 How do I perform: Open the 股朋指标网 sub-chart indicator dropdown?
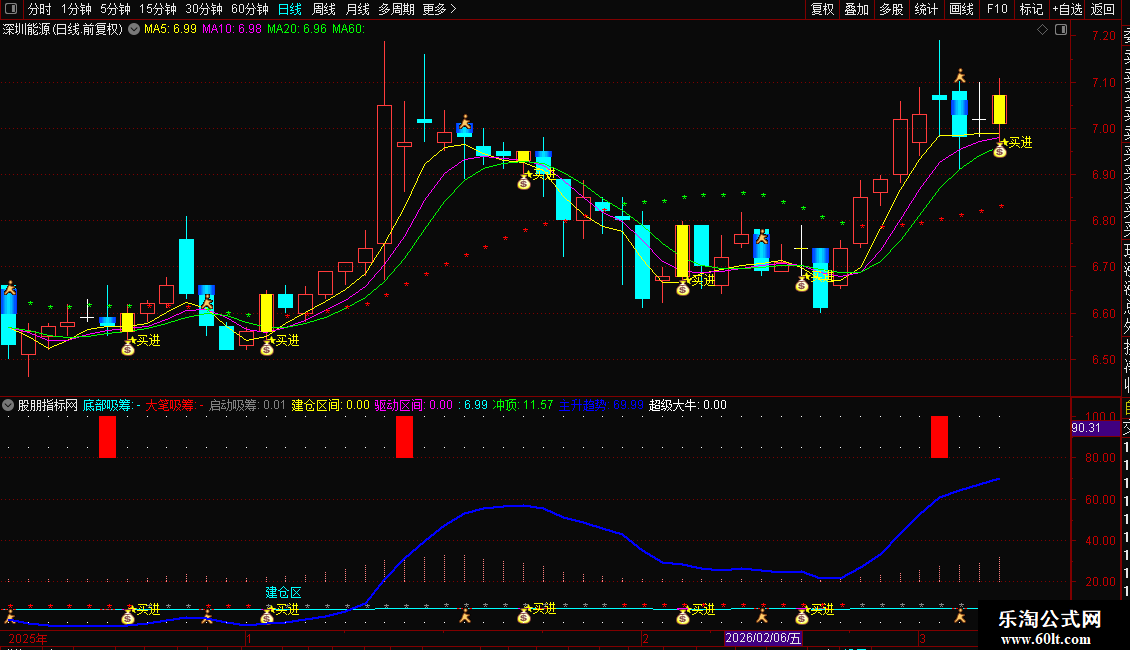coord(8,405)
